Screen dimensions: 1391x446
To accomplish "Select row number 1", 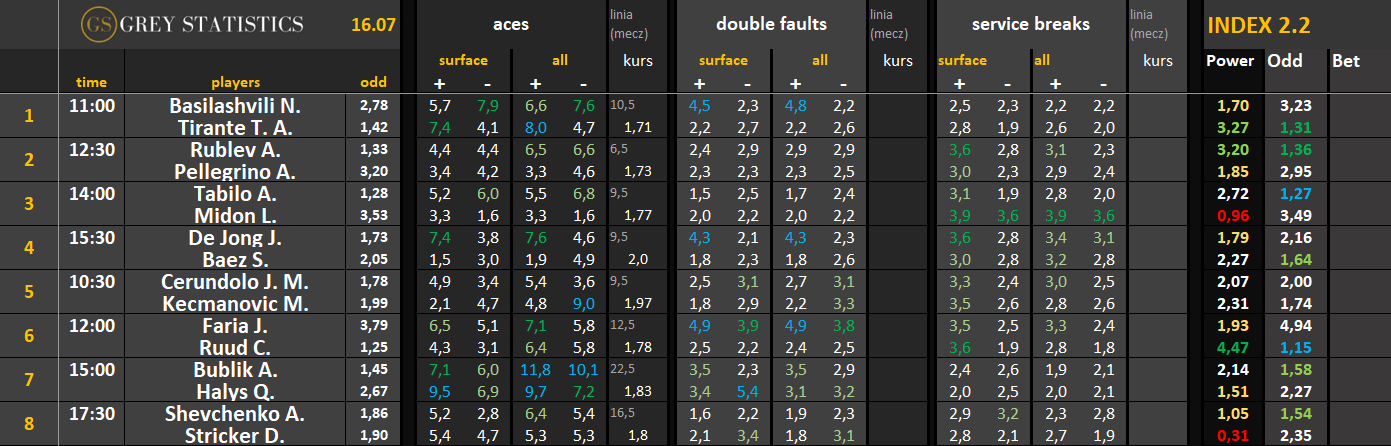I will (28, 116).
